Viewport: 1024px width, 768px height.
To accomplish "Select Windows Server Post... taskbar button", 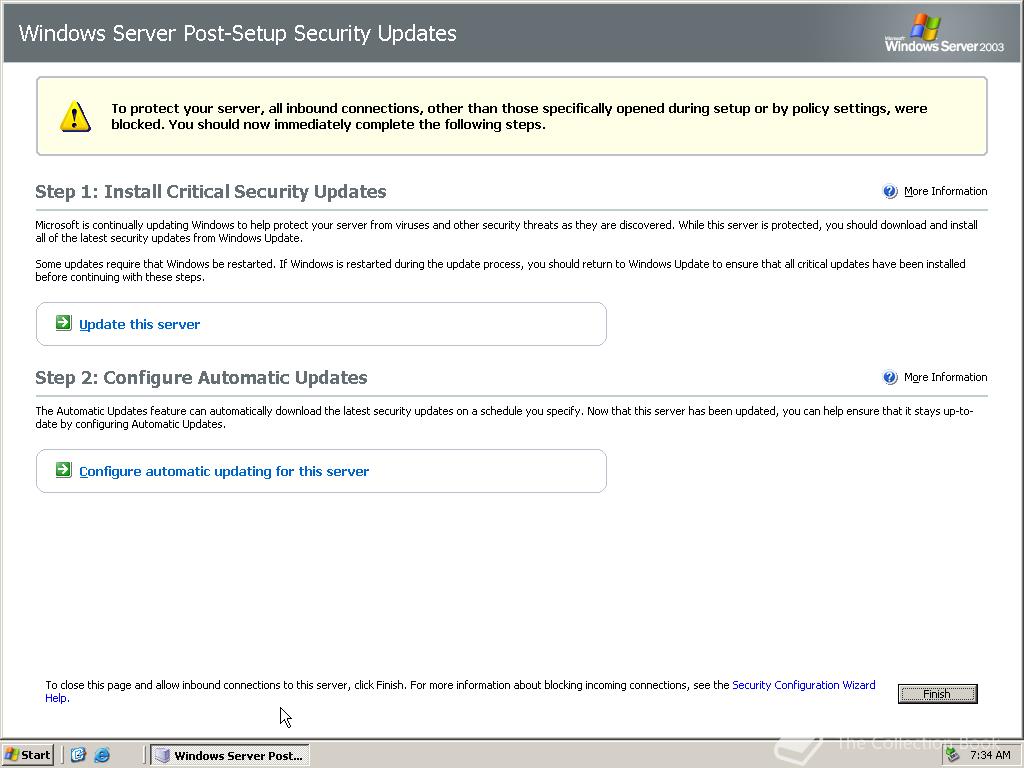I will (230, 756).
